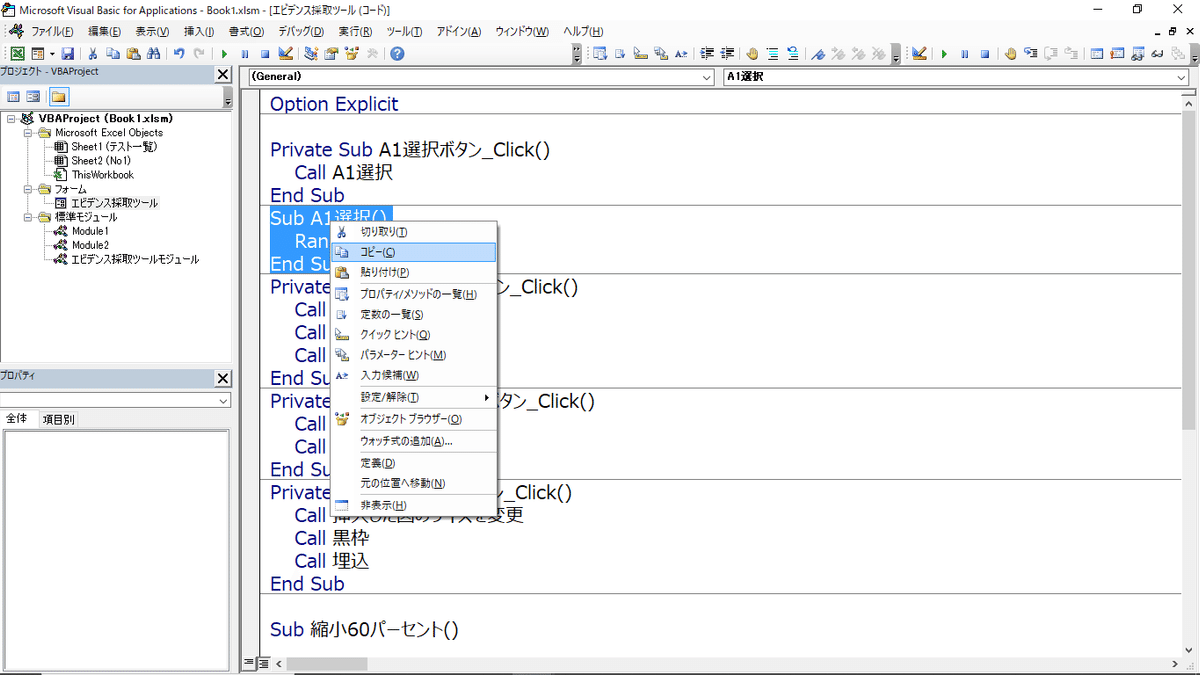
Task: Click the Quick Watch glasses icon
Action: click(x=1156, y=53)
